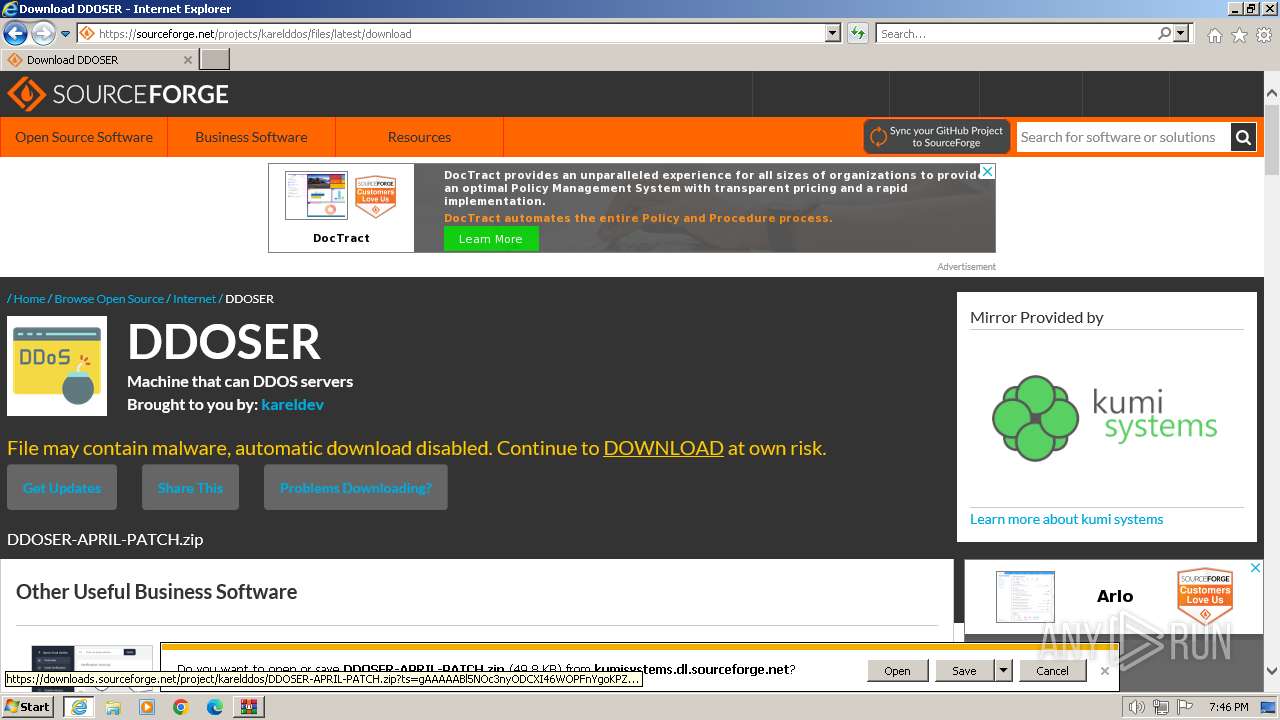Image resolution: width=1280 pixels, height=720 pixels.
Task: Open Internet Explorer from the taskbar
Action: click(79, 707)
